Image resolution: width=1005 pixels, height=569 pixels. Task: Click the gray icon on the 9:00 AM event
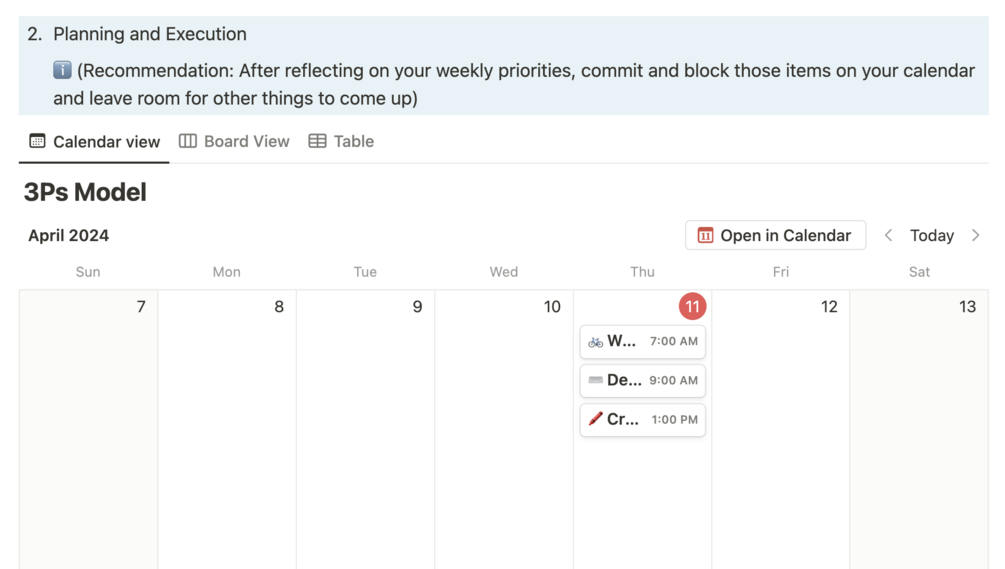point(595,380)
